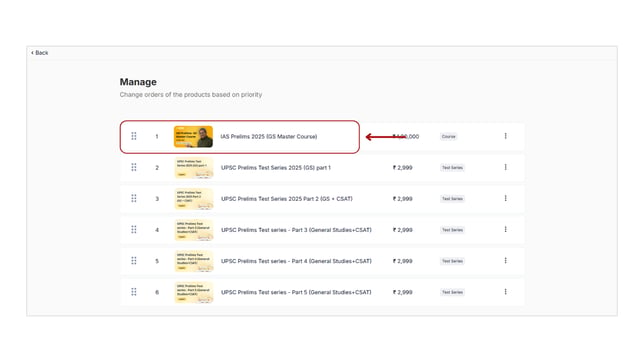Open more options for IAS Prelims 2025 course
The height and width of the screenshot is (362, 644).
tap(506, 136)
